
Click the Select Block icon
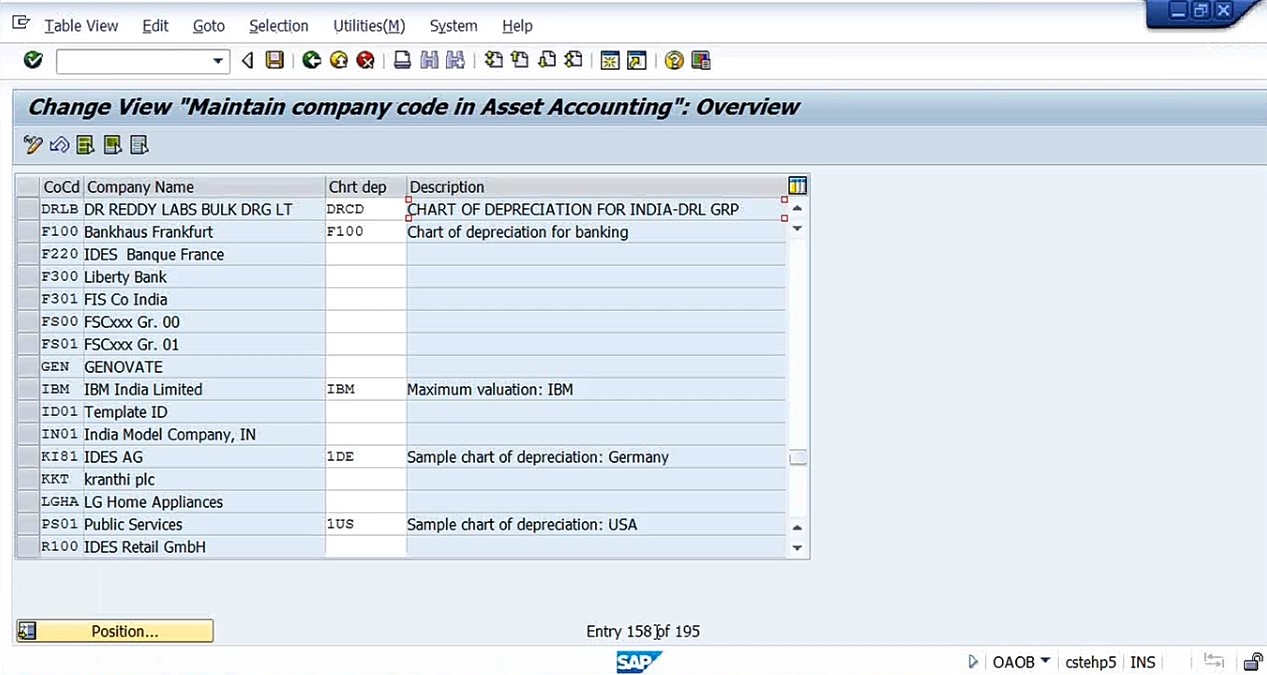pos(113,145)
